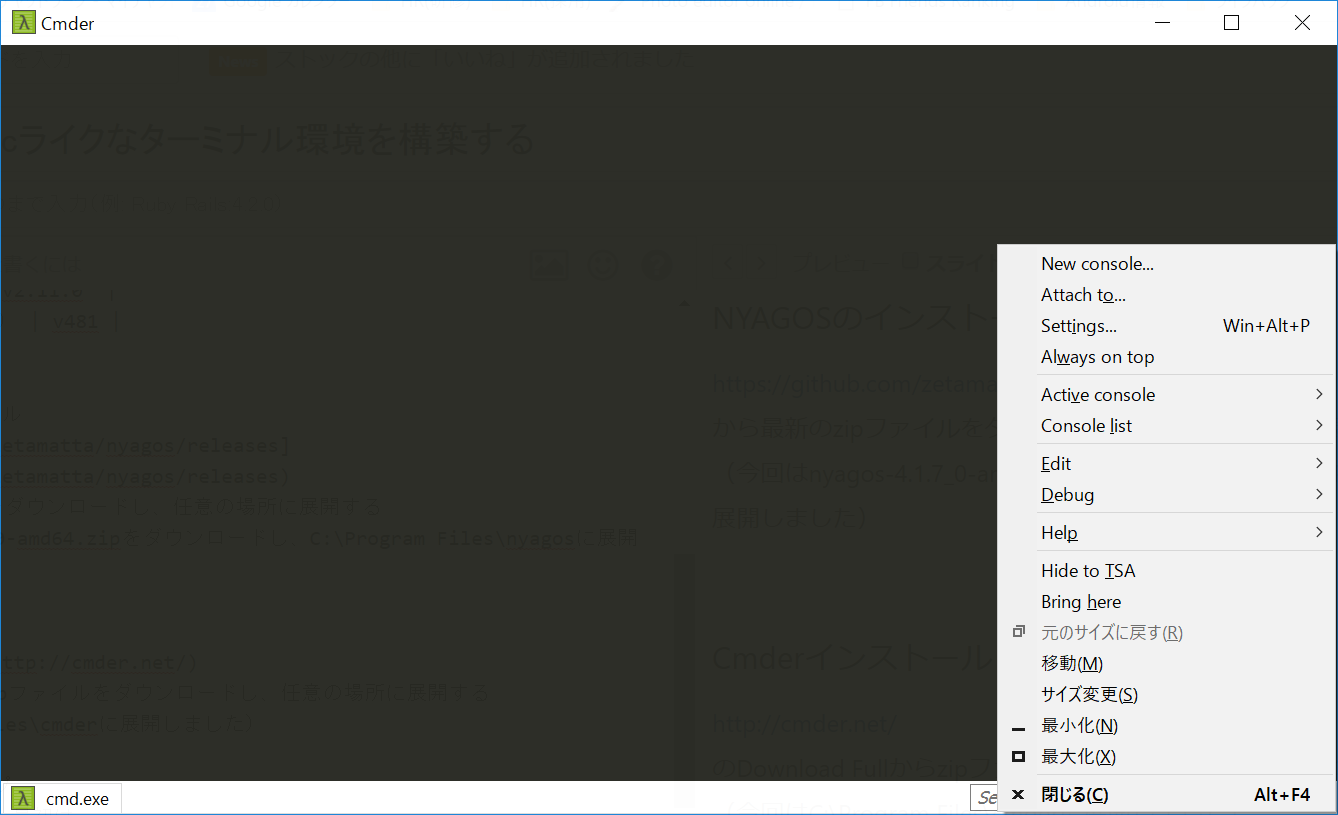Choose the Attach to... menu entry
This screenshot has height=815, width=1338.
1166,295
